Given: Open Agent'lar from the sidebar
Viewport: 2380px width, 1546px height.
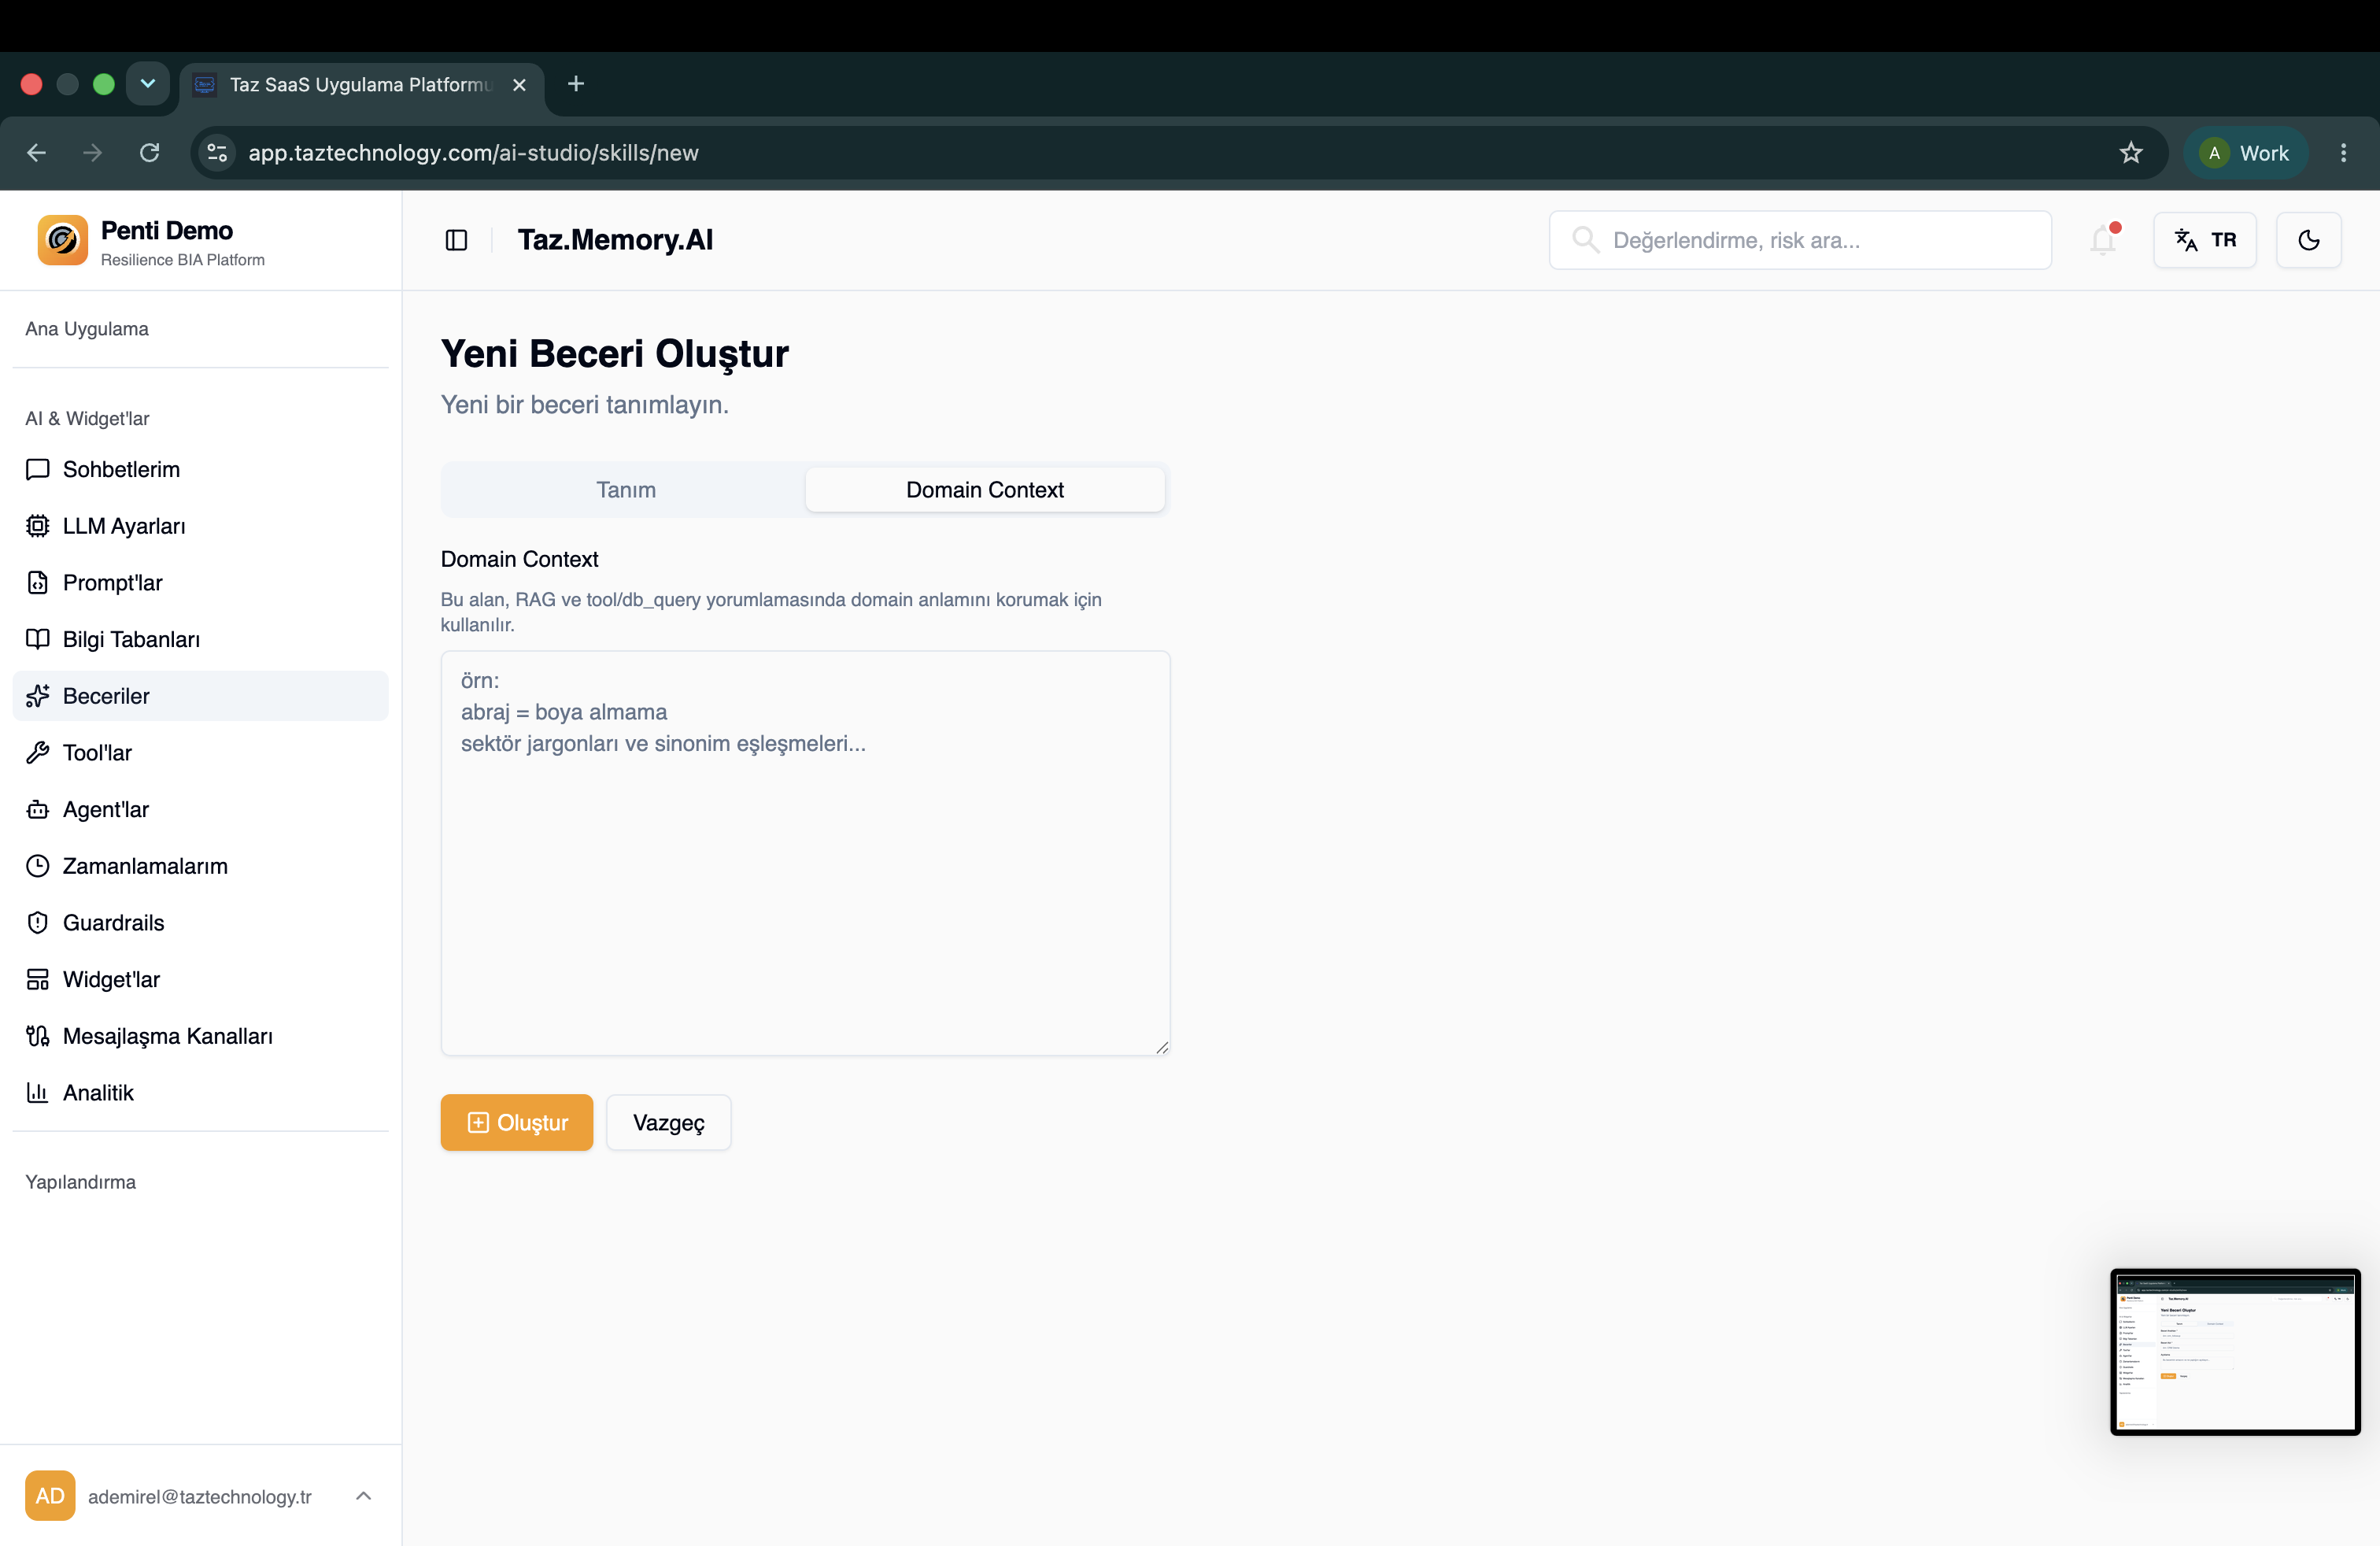Looking at the screenshot, I should (200, 809).
